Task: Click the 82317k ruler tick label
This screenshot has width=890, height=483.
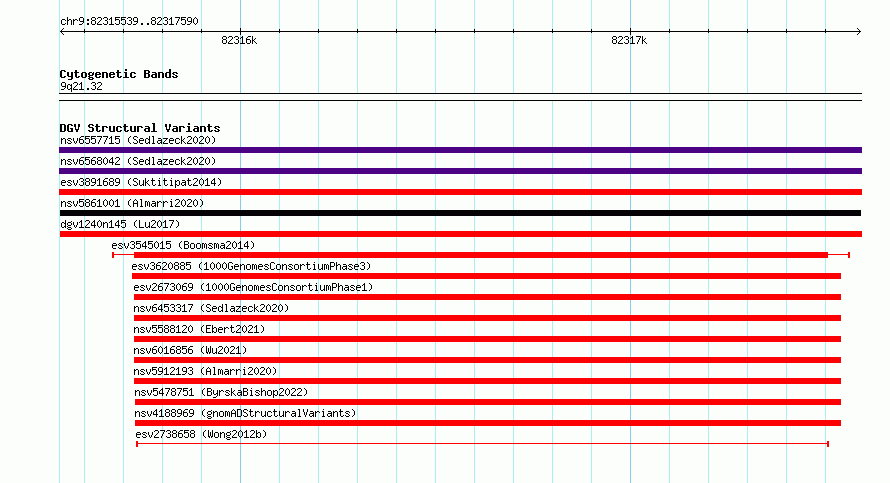Action: 629,40
